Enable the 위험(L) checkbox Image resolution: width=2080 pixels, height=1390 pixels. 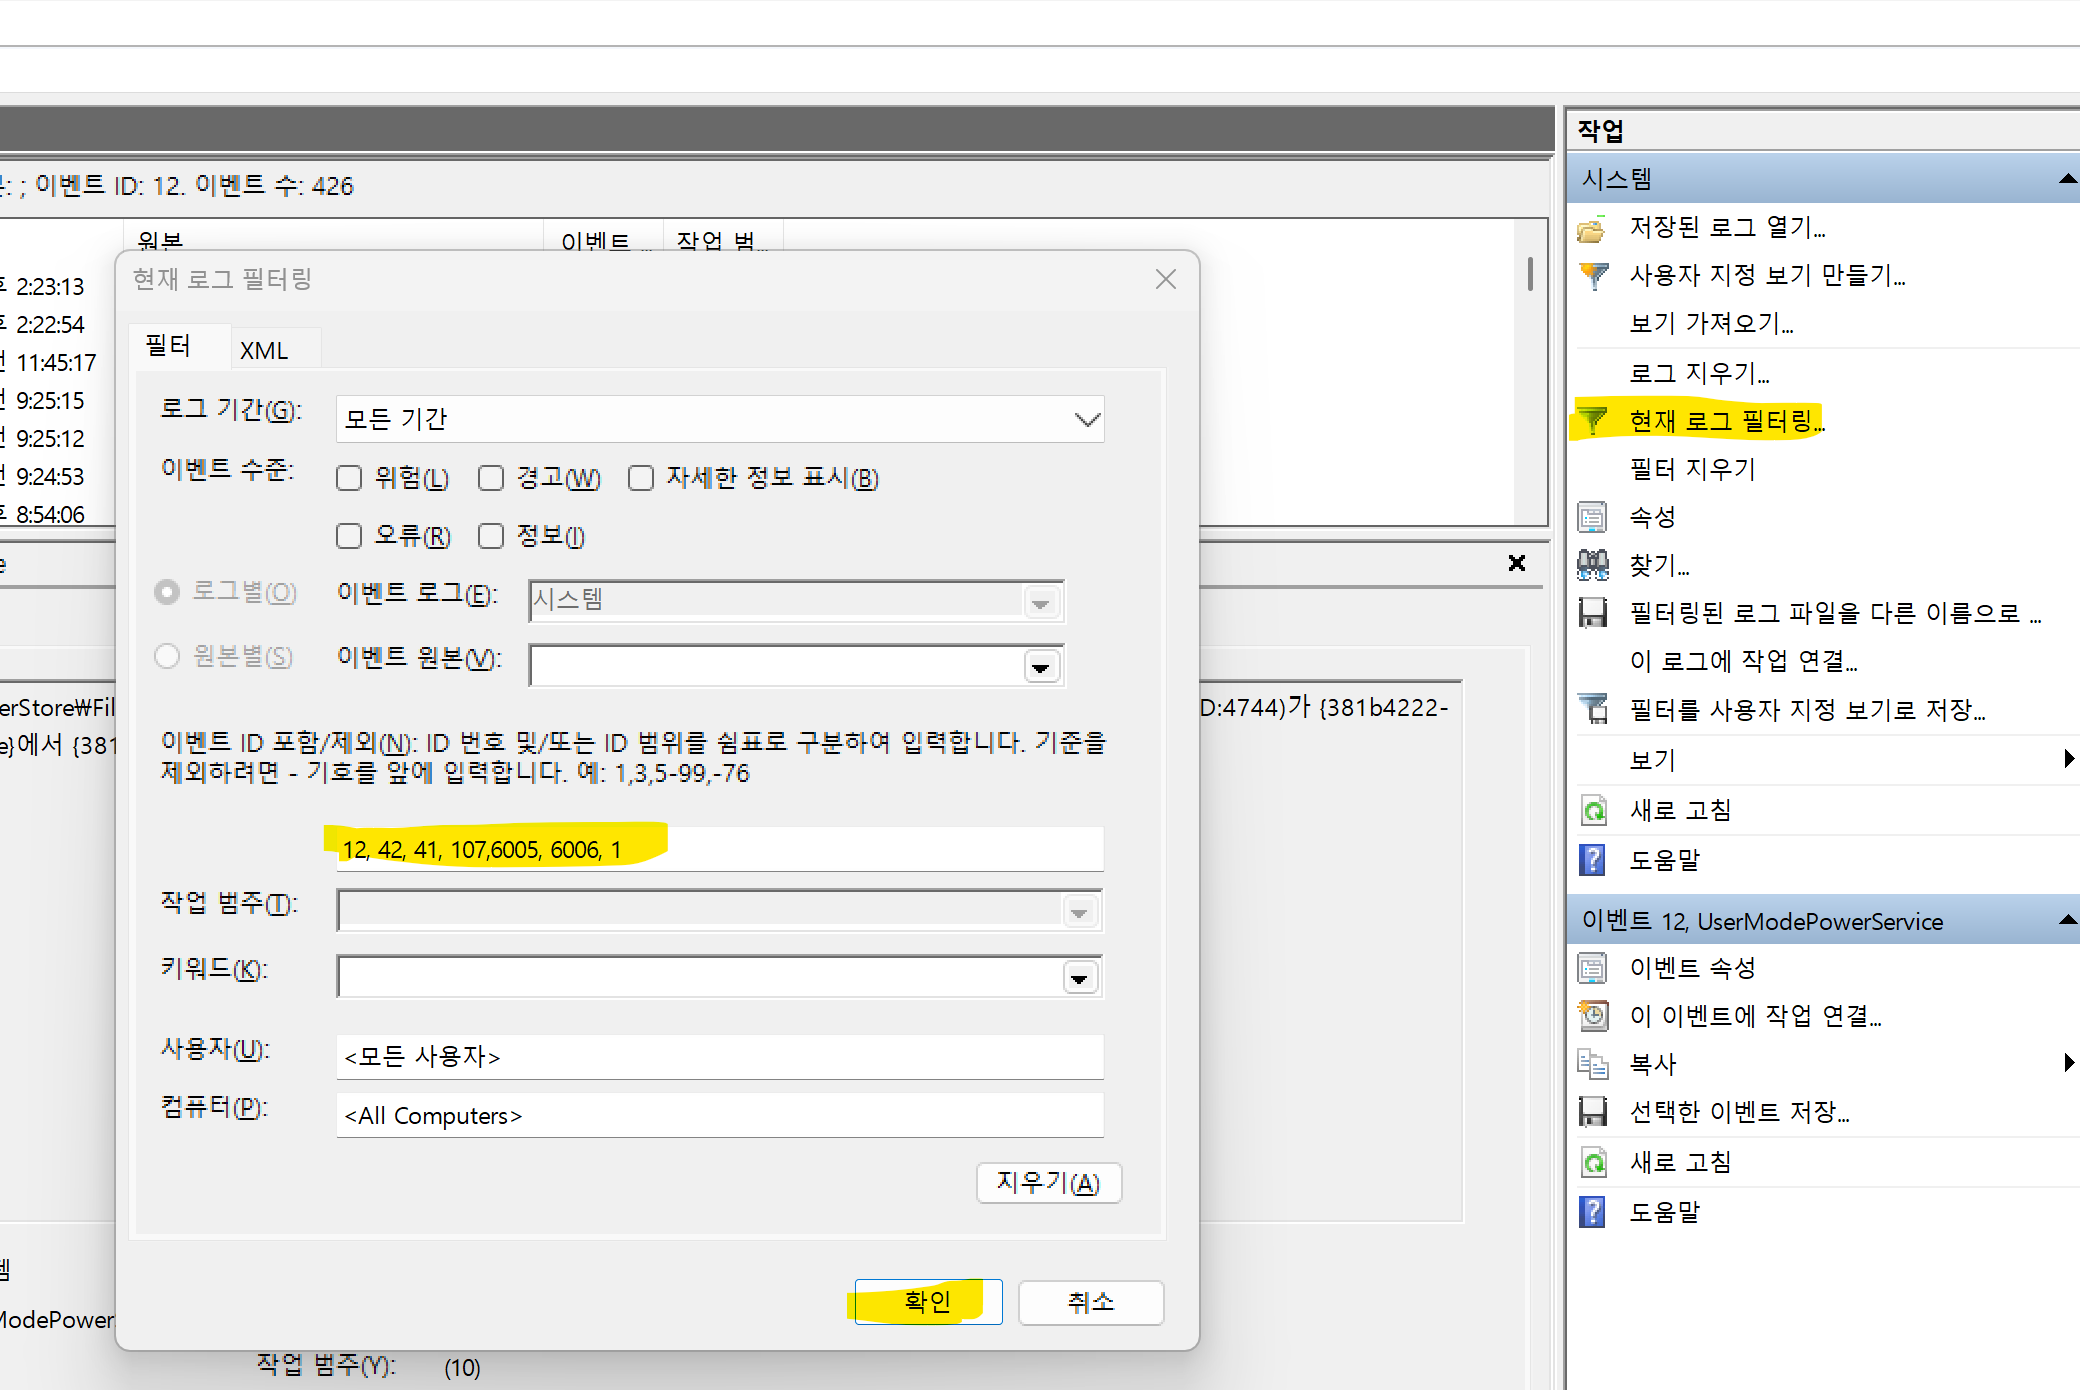[349, 478]
